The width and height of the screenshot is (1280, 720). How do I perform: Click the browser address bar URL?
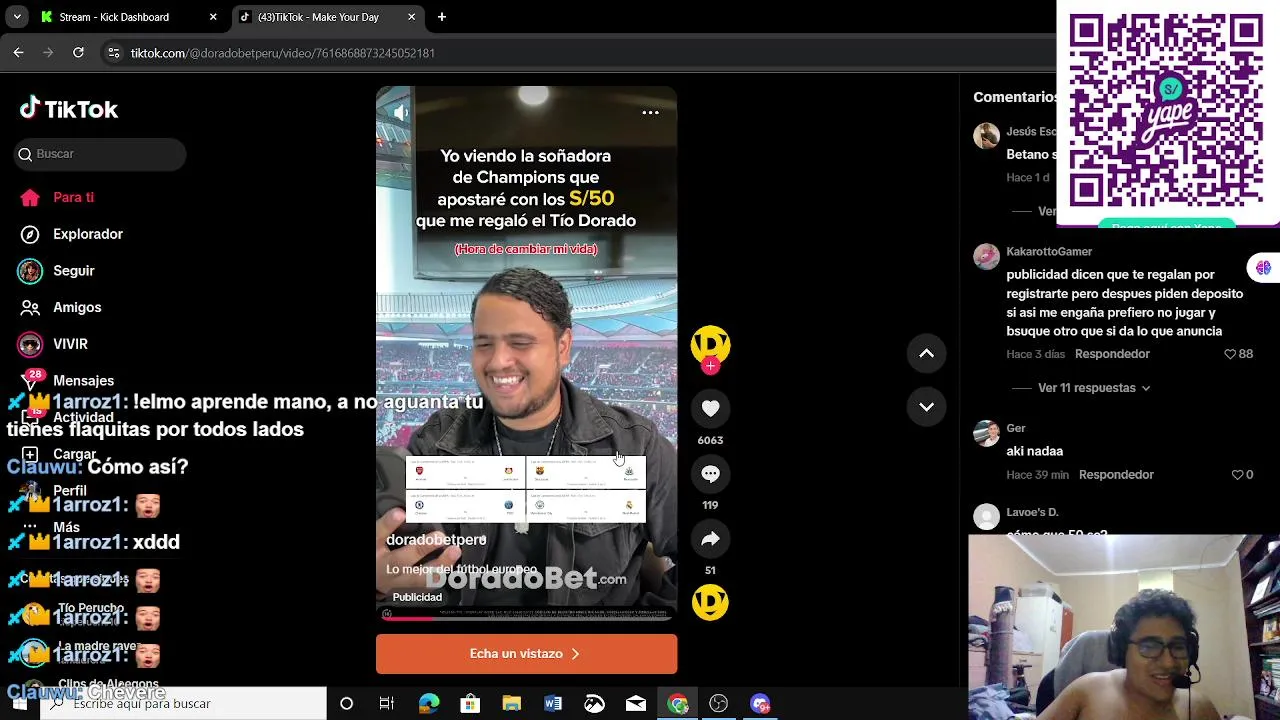tap(282, 53)
